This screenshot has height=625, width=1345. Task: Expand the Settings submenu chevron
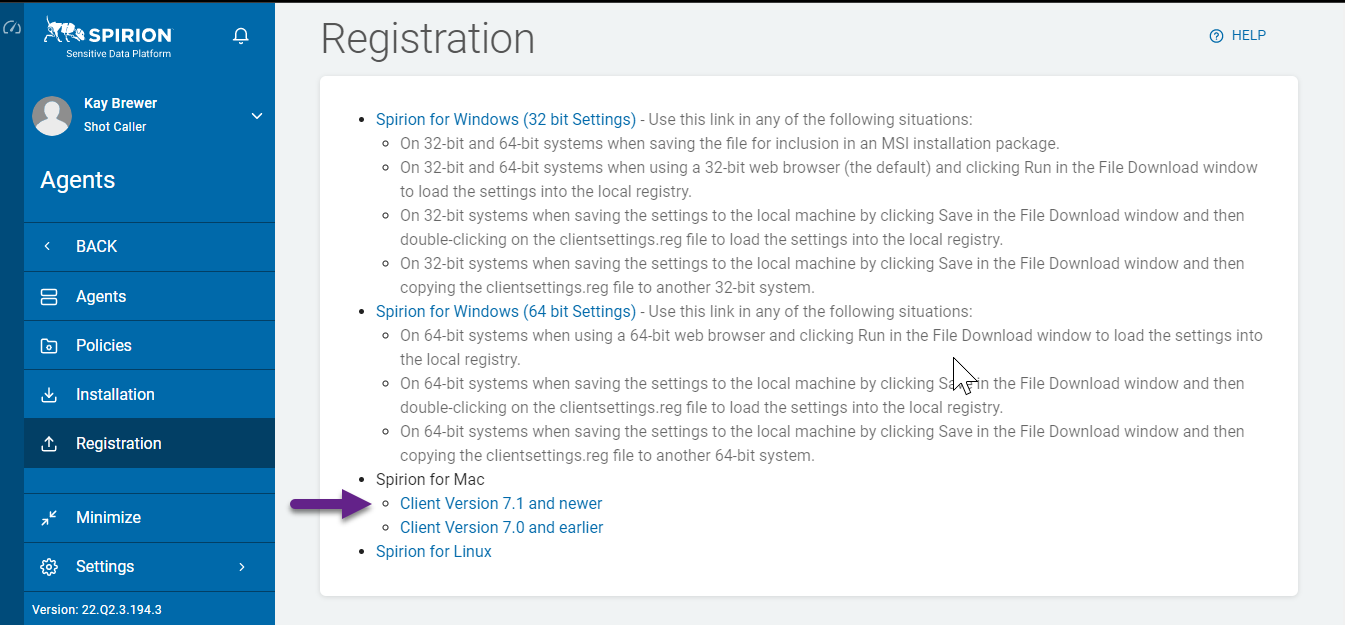[x=241, y=567]
